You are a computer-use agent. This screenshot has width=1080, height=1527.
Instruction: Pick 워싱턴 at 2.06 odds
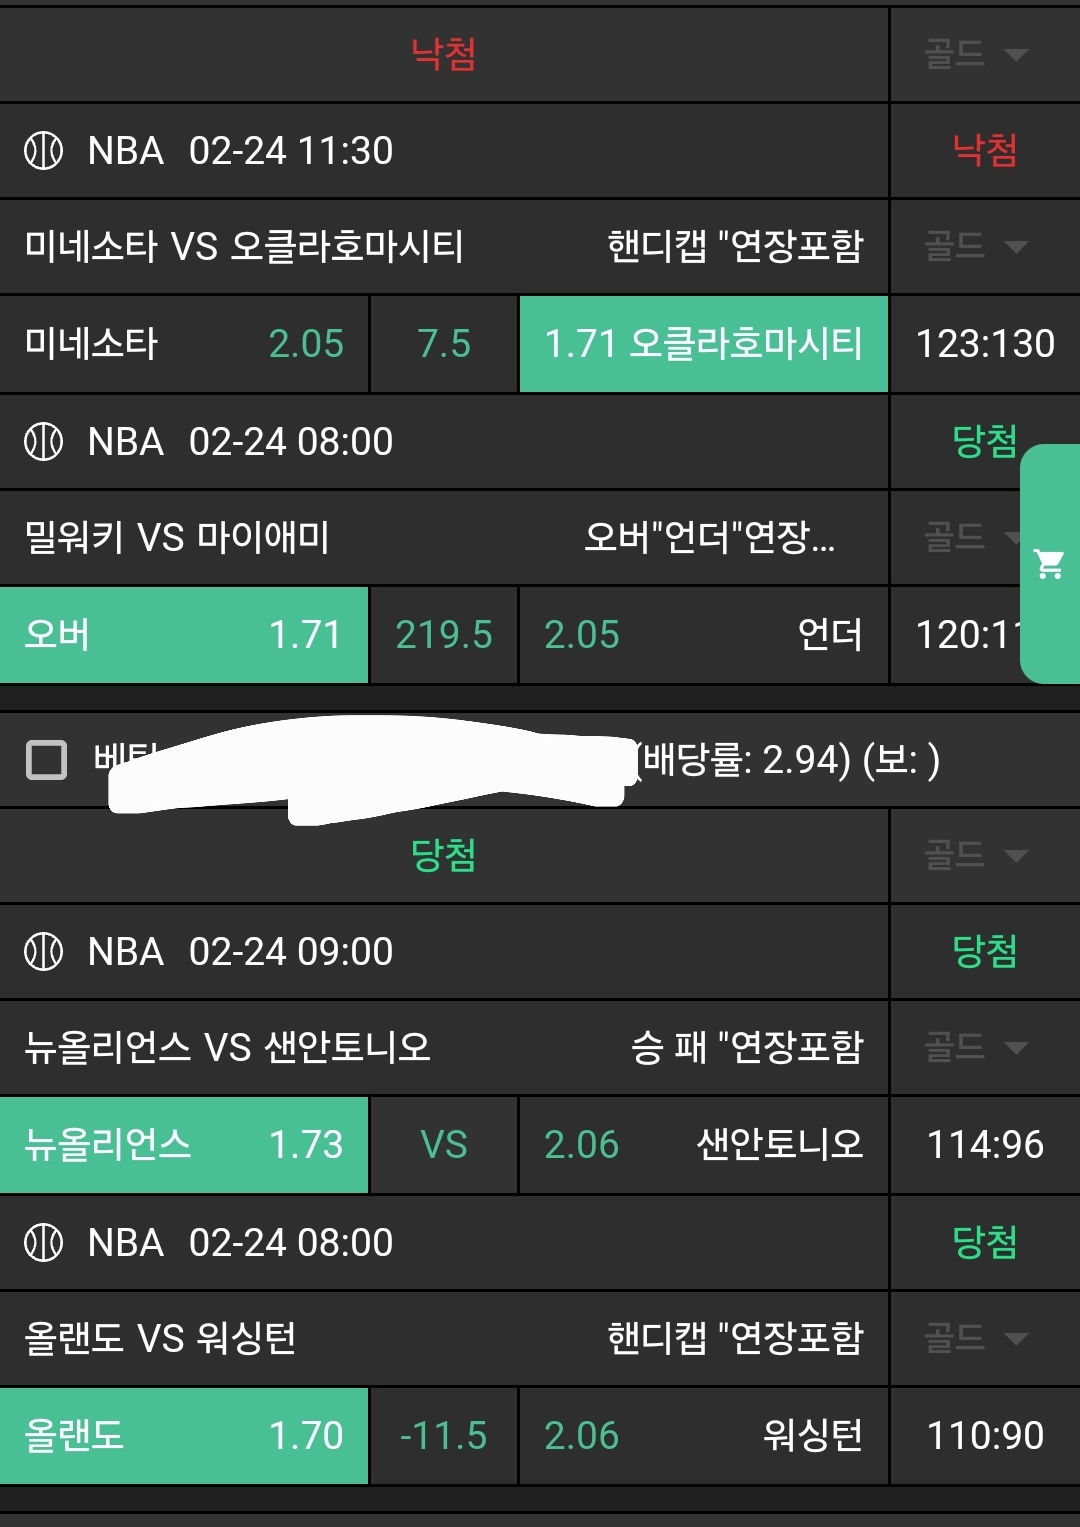(703, 1436)
